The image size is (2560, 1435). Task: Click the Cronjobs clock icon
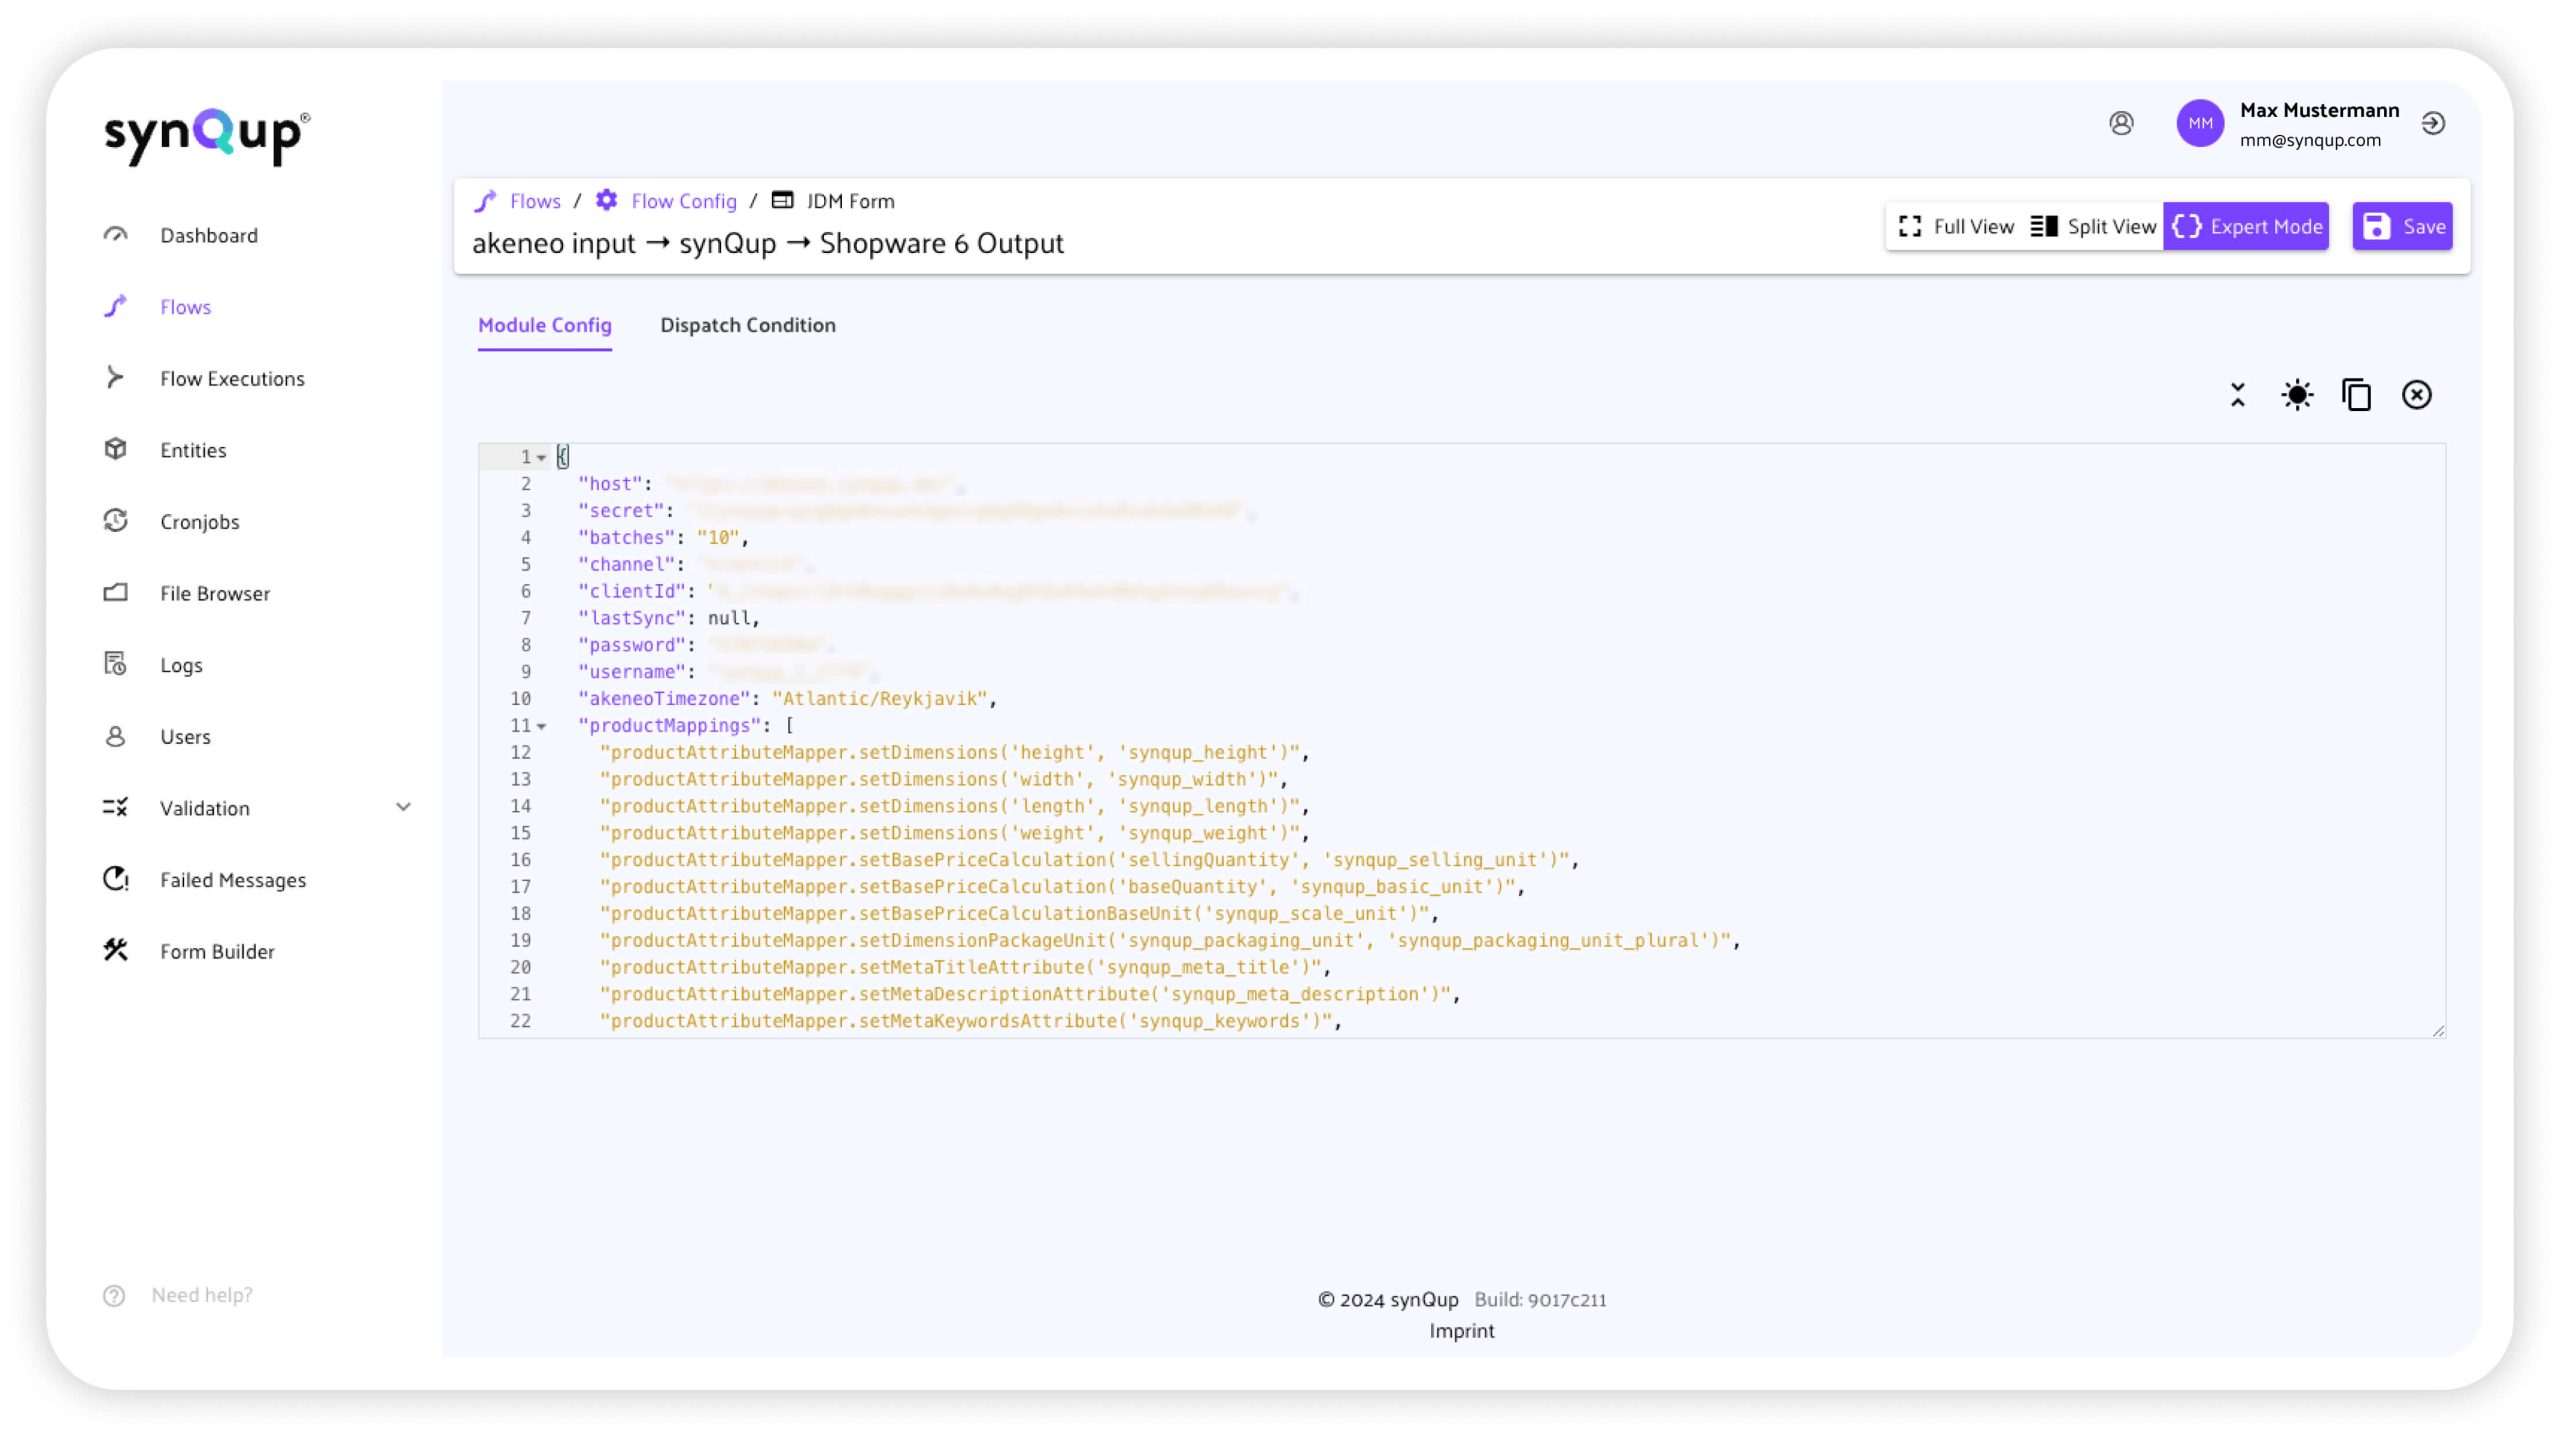tap(116, 521)
